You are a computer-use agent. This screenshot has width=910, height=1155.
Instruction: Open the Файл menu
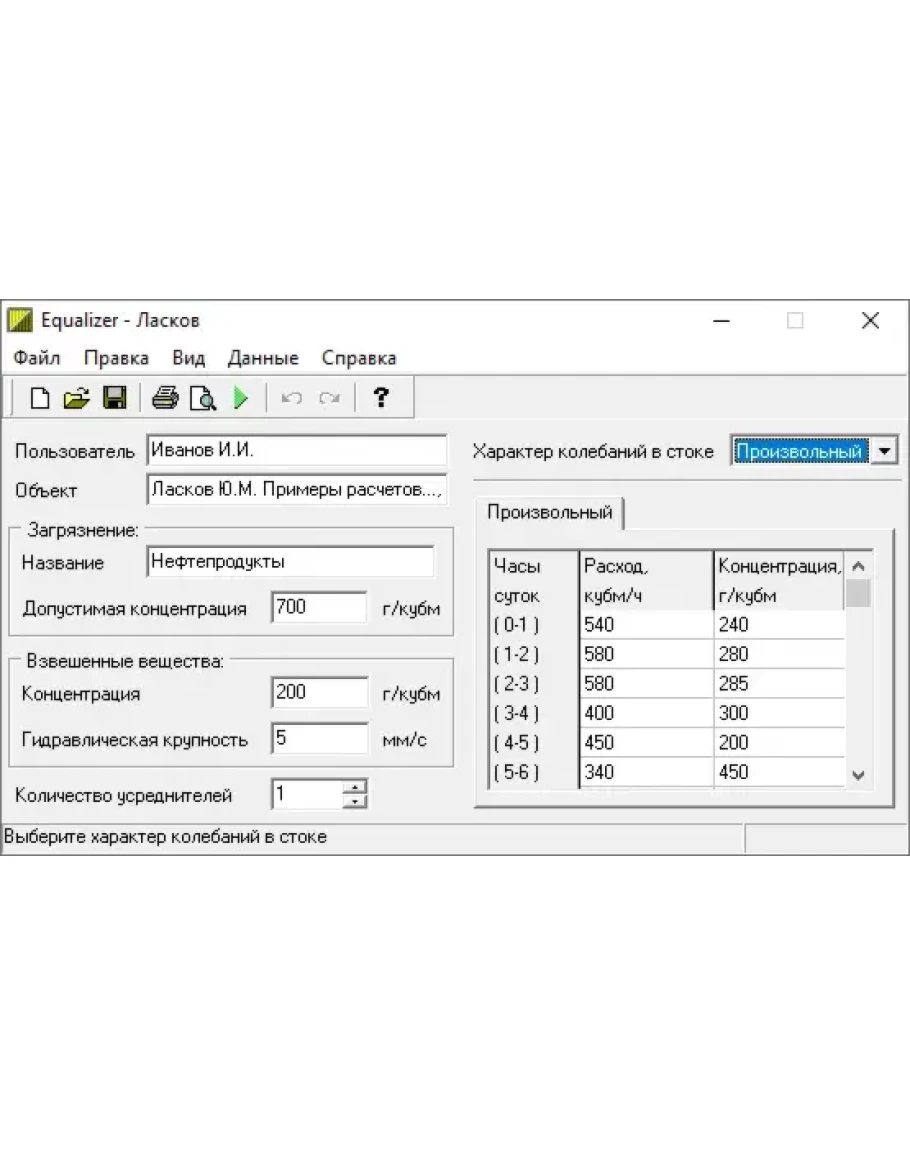click(x=37, y=358)
